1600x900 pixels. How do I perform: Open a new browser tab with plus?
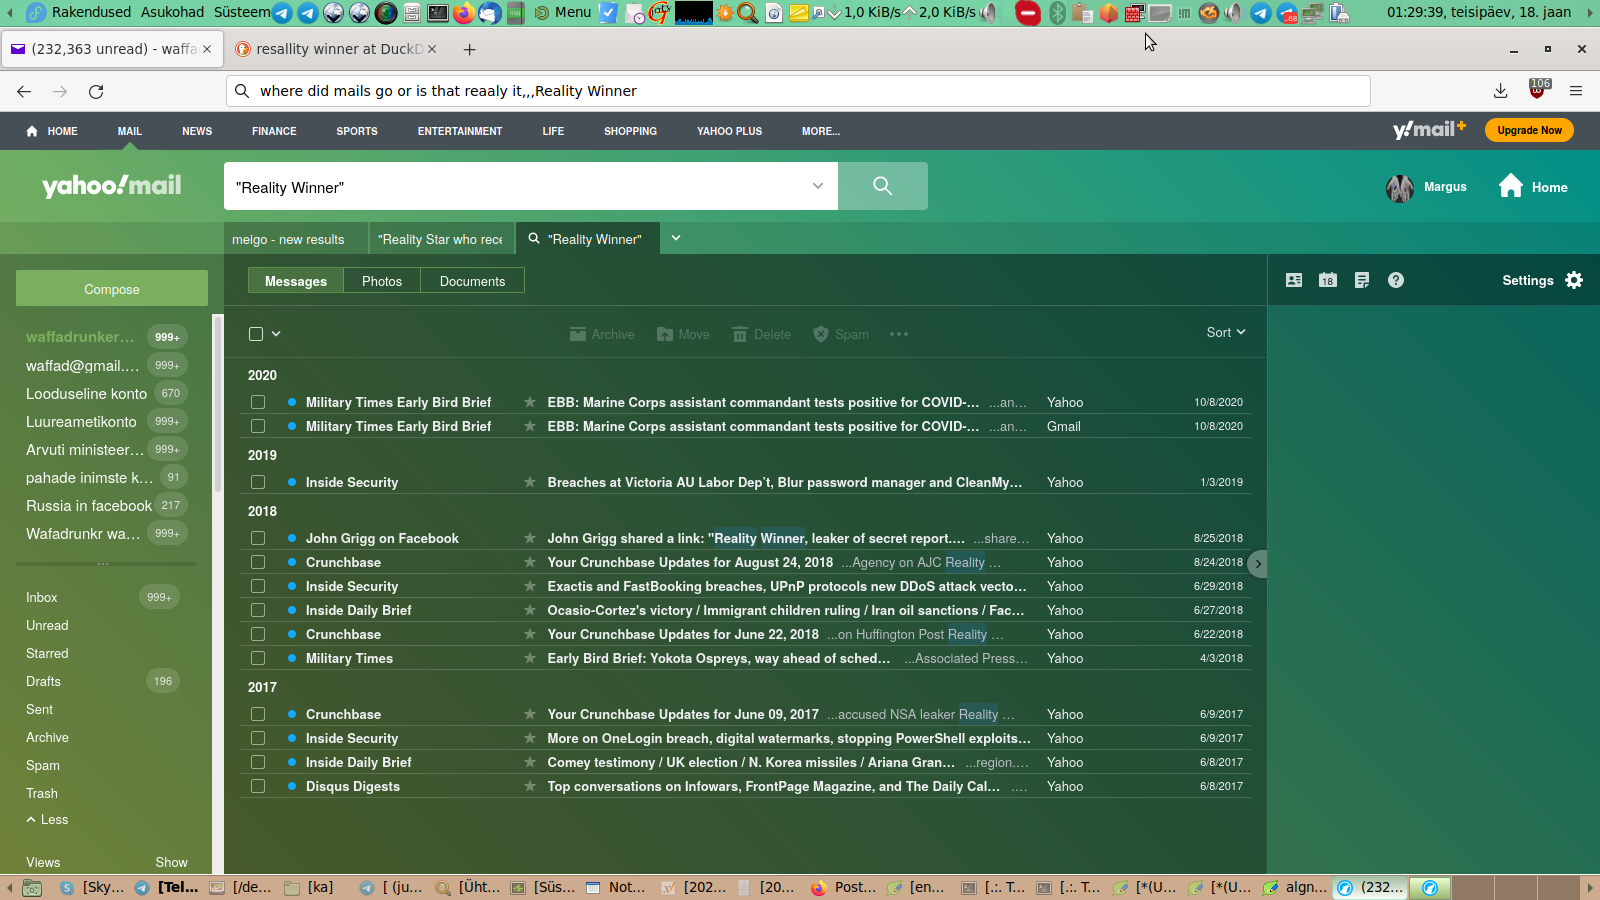469,49
